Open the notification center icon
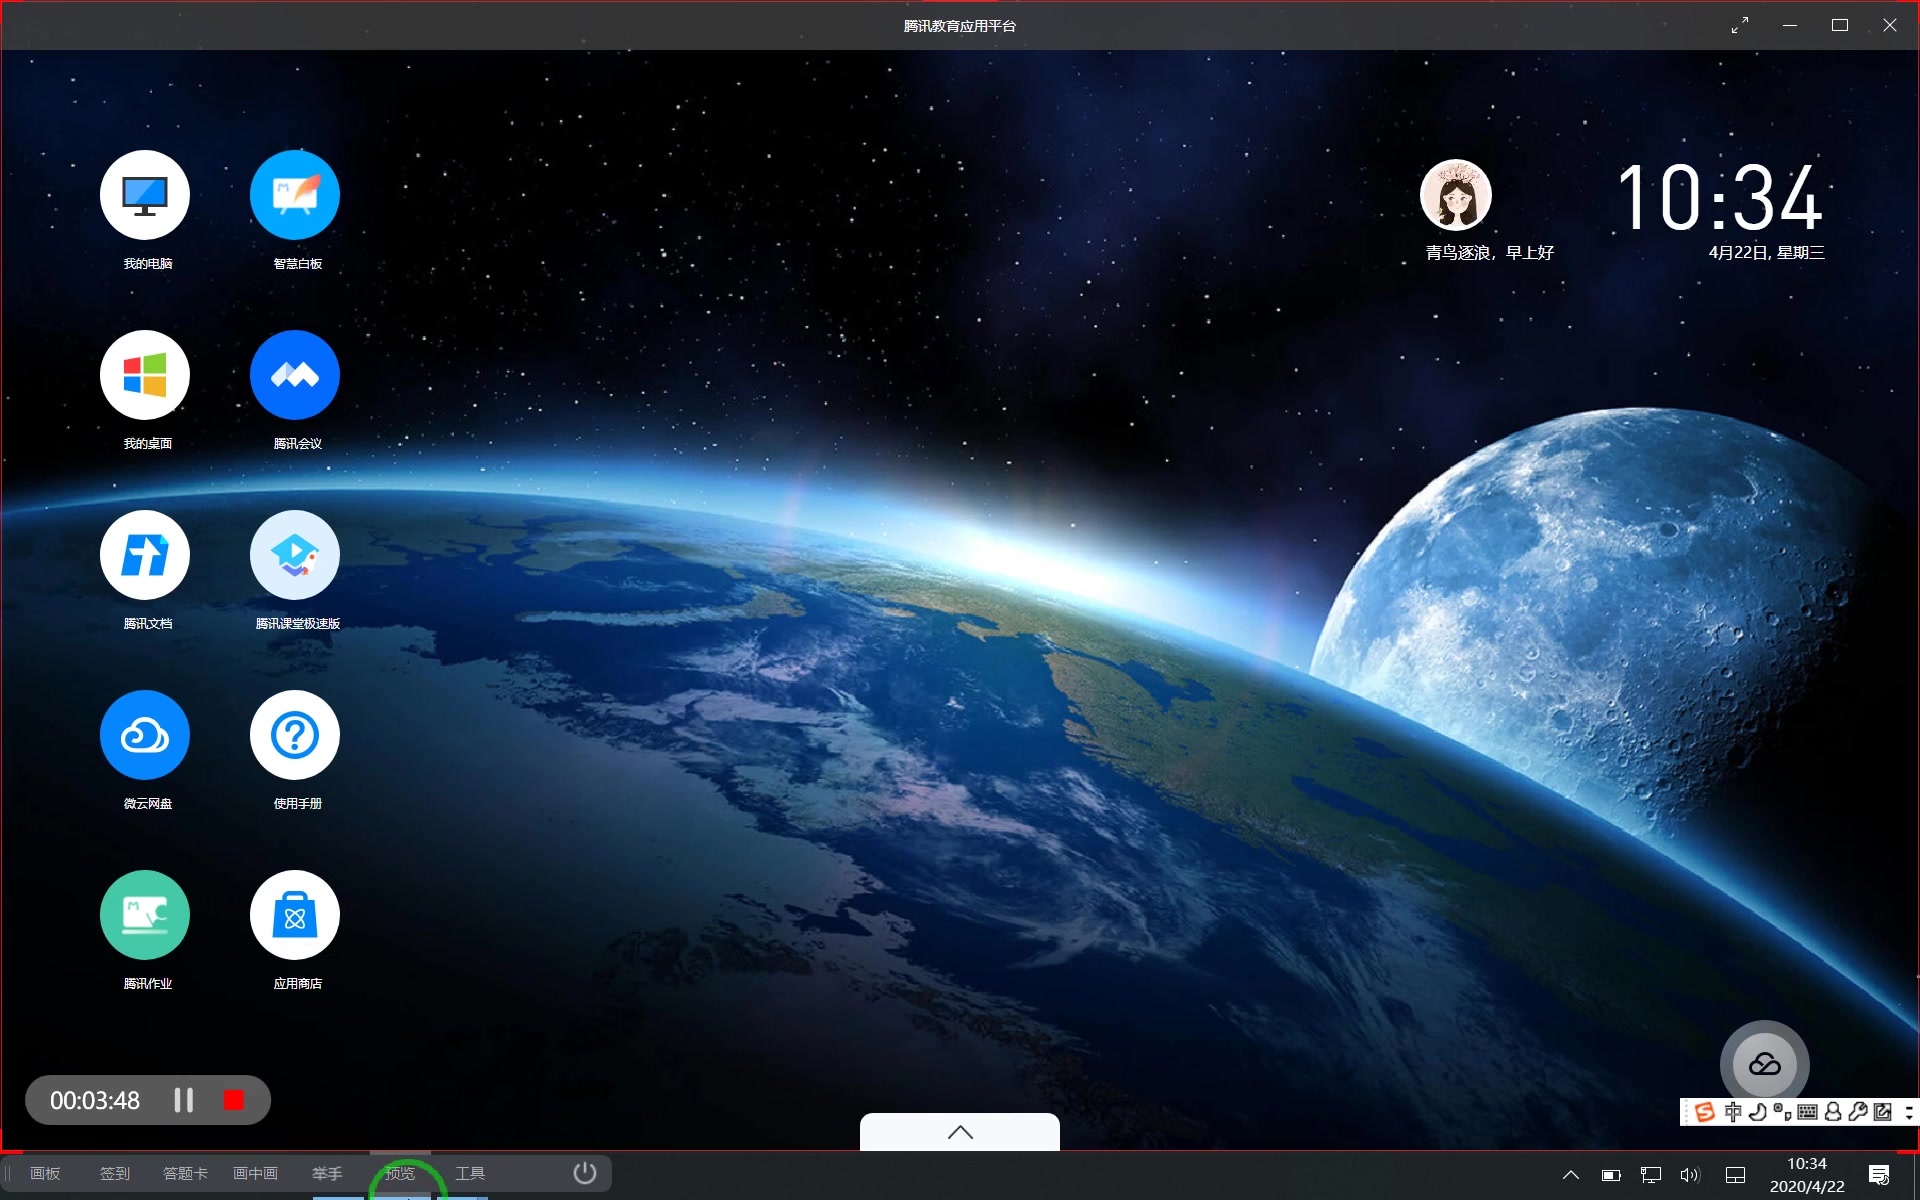The image size is (1920, 1200). 1879,1175
